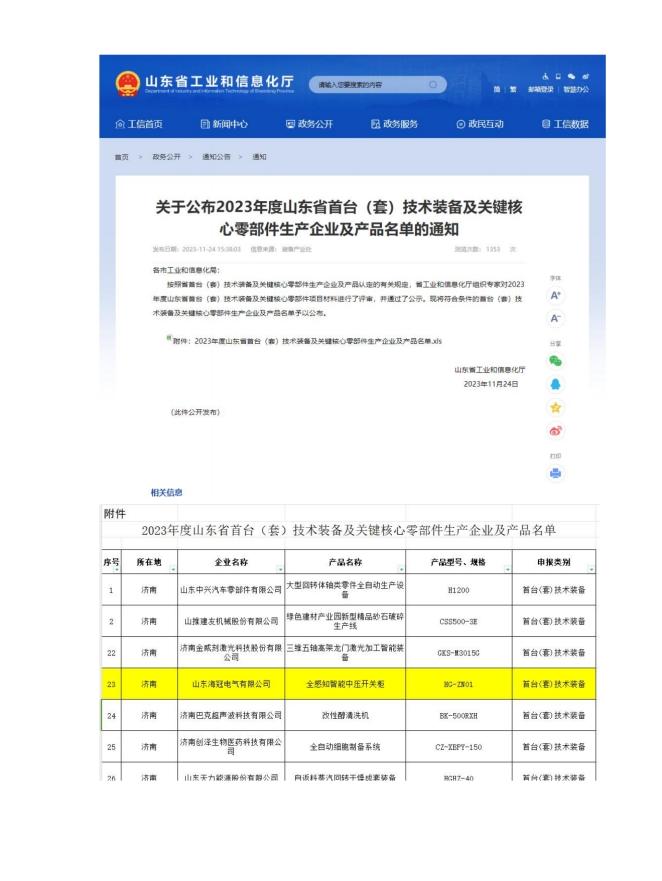This screenshot has width=662, height=881.
Task: Open the 新闻中心 navigation tab
Action: (224, 124)
